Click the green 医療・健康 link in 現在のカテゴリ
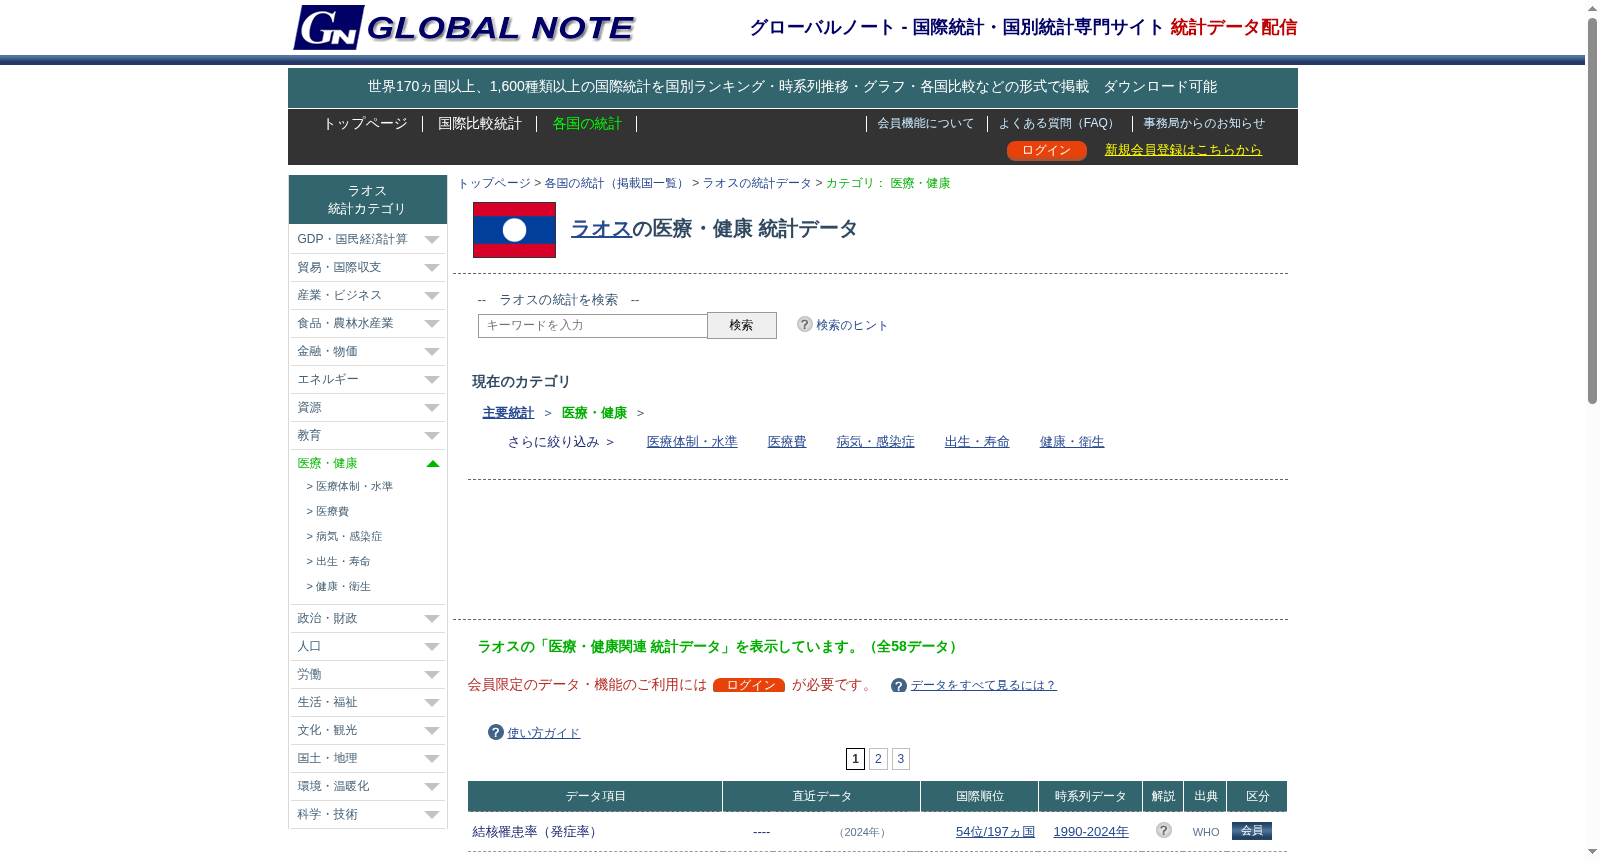This screenshot has width=1600, height=861. pyautogui.click(x=594, y=413)
